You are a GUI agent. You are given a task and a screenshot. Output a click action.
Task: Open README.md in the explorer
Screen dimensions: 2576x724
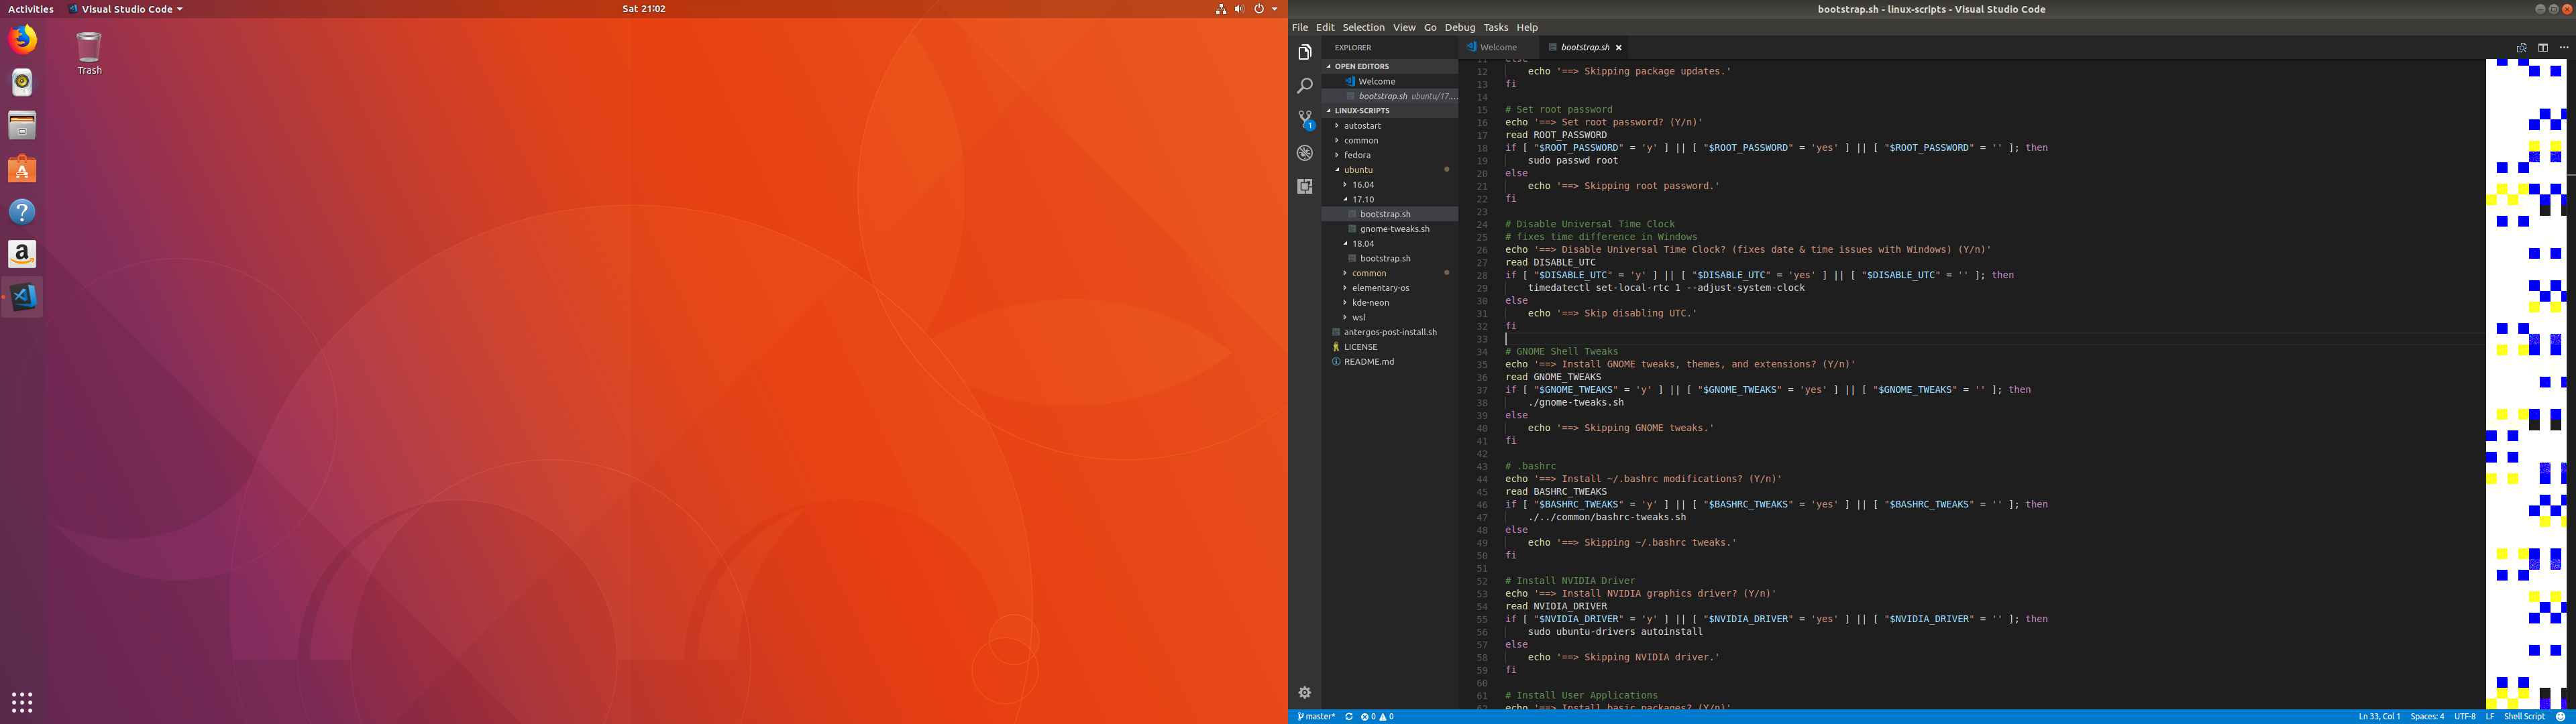pos(1390,361)
